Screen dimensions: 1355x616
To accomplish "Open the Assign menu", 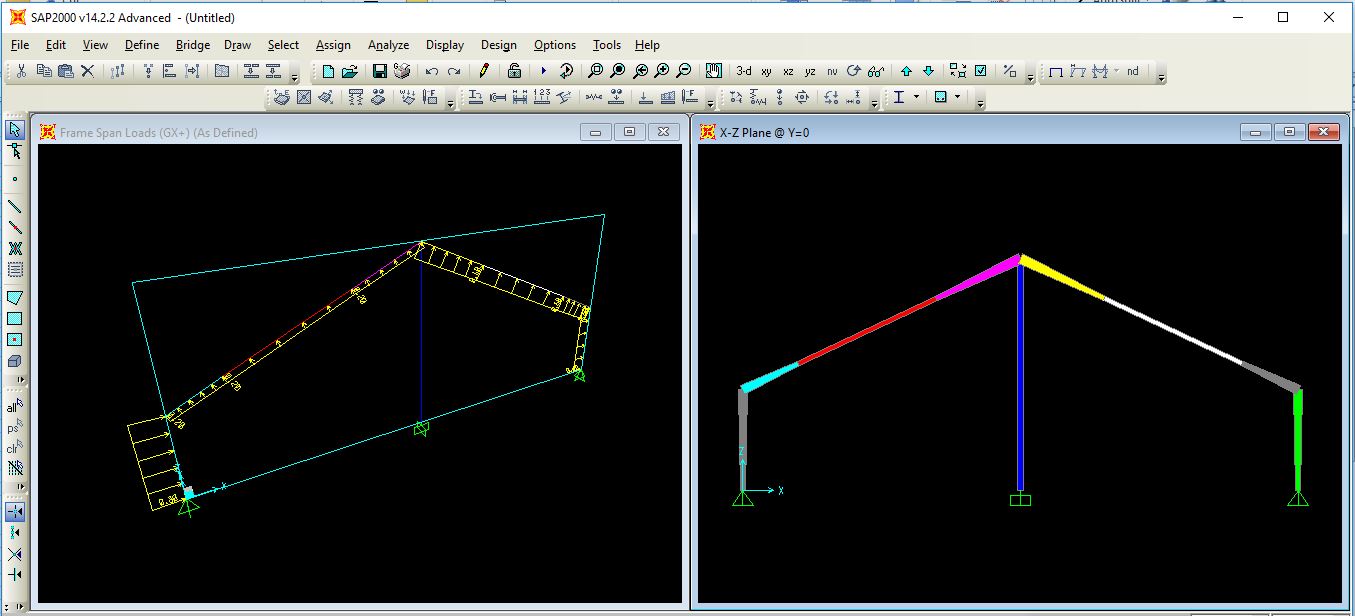I will click(x=333, y=45).
